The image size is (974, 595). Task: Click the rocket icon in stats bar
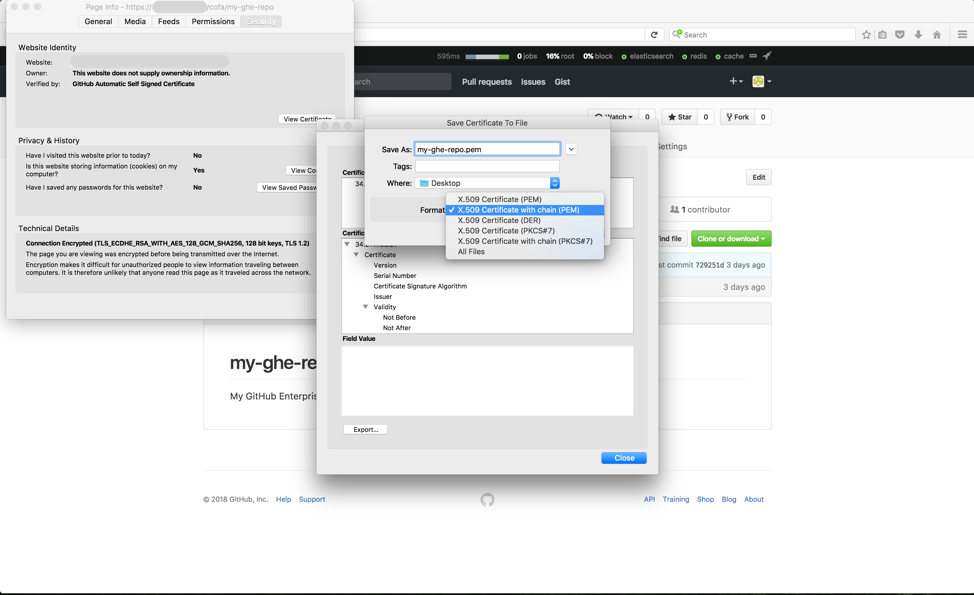click(767, 56)
